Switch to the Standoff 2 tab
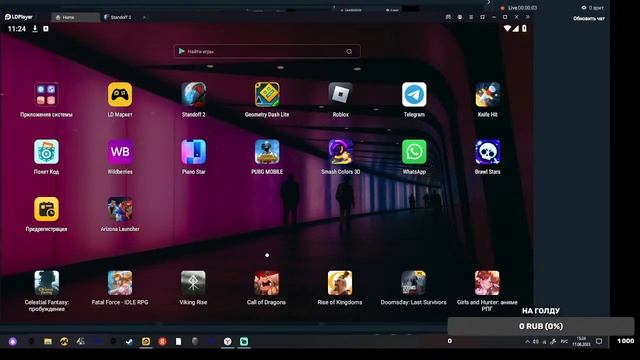Image resolution: width=640 pixels, height=360 pixels. point(121,17)
